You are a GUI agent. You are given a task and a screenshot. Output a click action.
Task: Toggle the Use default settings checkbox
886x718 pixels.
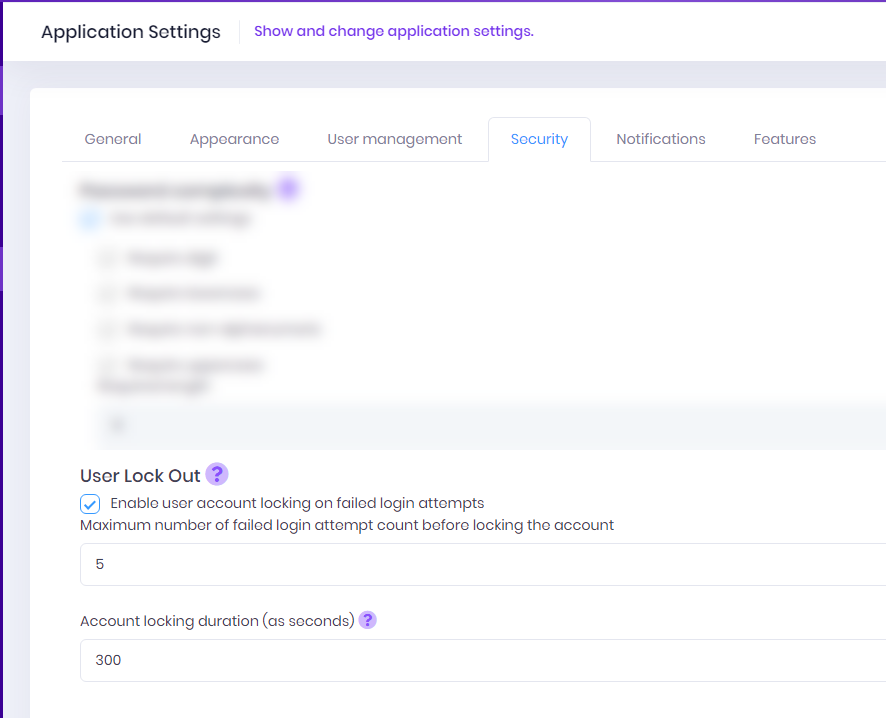tap(89, 218)
